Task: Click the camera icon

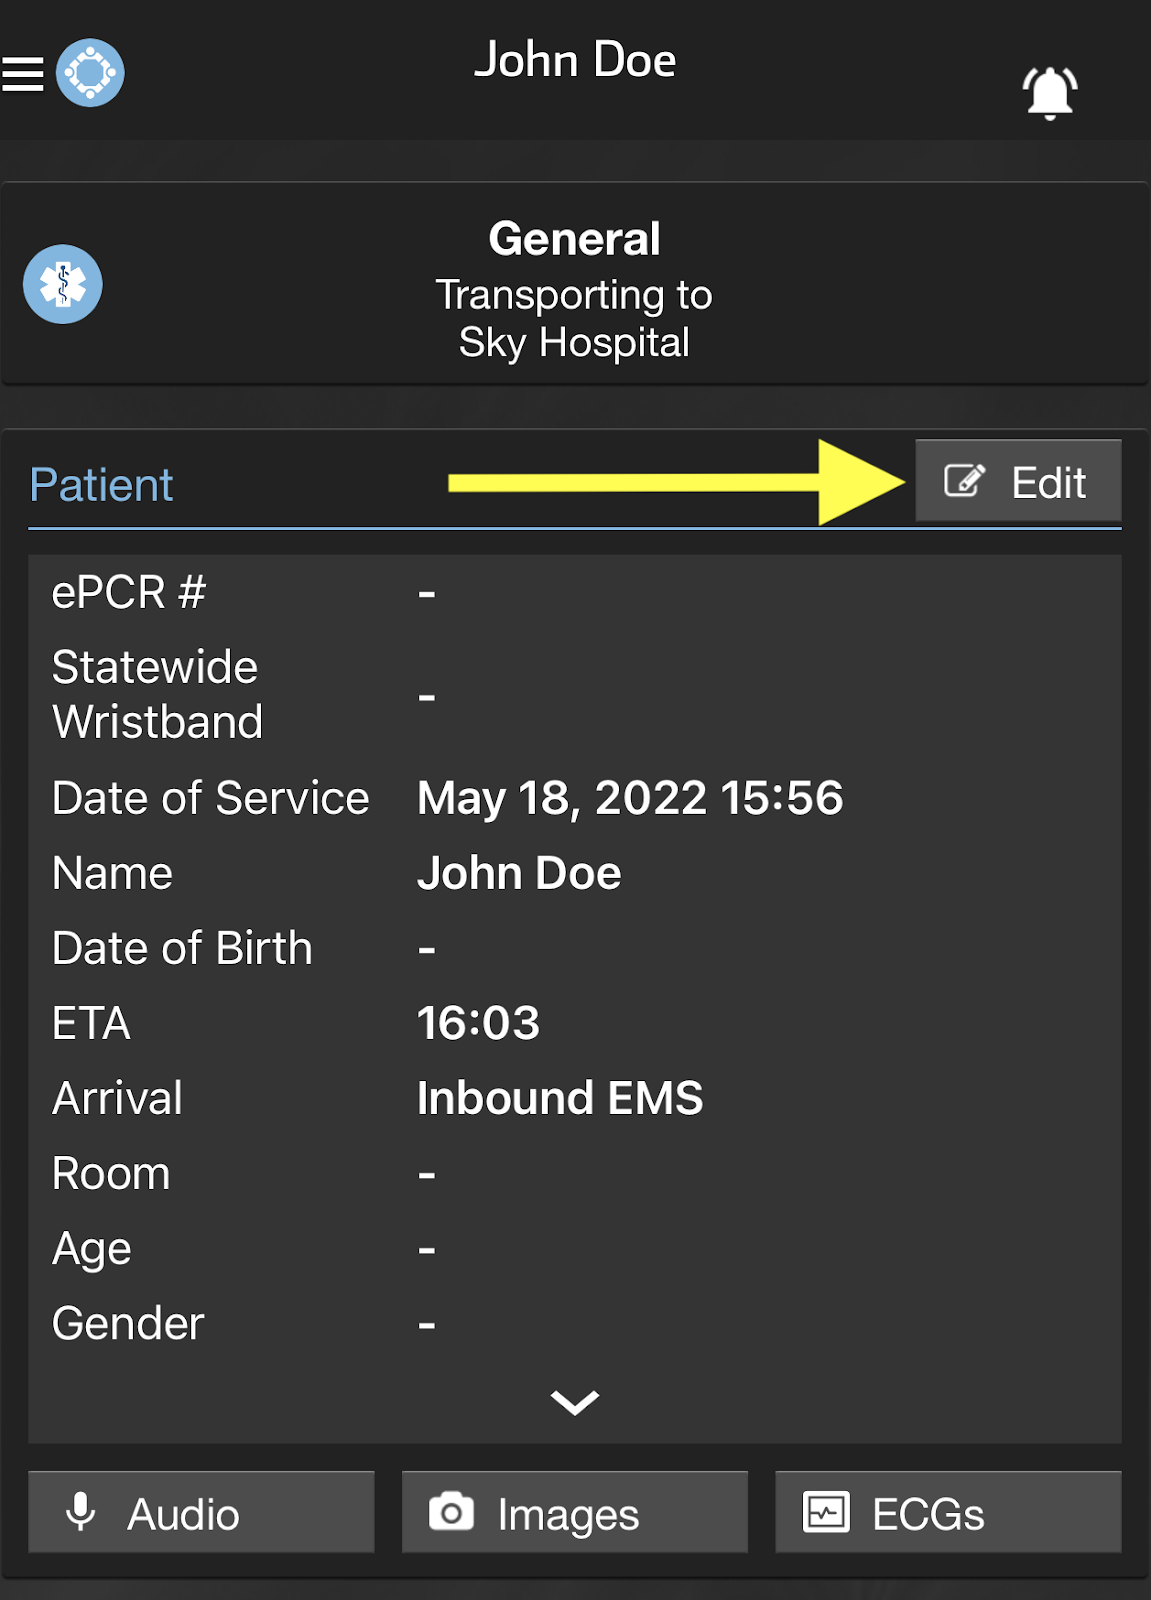Action: pyautogui.click(x=451, y=1512)
